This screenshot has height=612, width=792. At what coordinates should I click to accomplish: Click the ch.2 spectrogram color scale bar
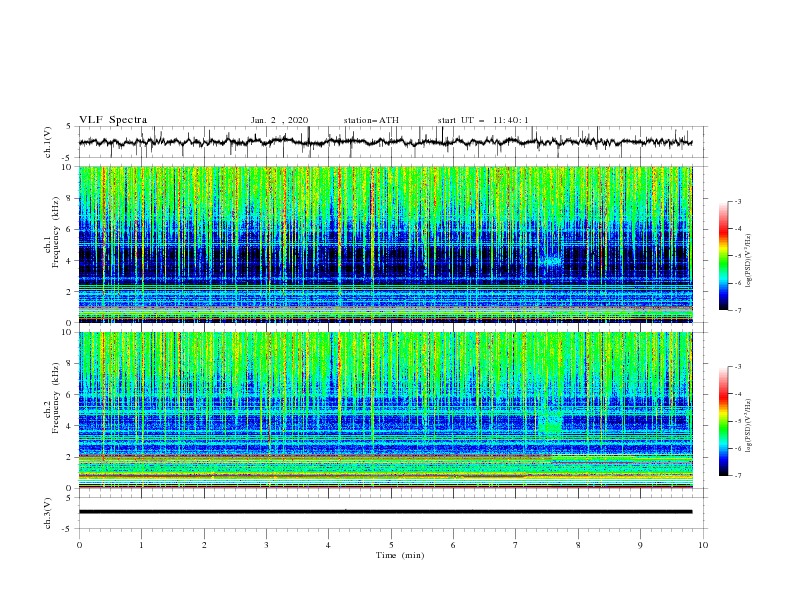pyautogui.click(x=724, y=421)
